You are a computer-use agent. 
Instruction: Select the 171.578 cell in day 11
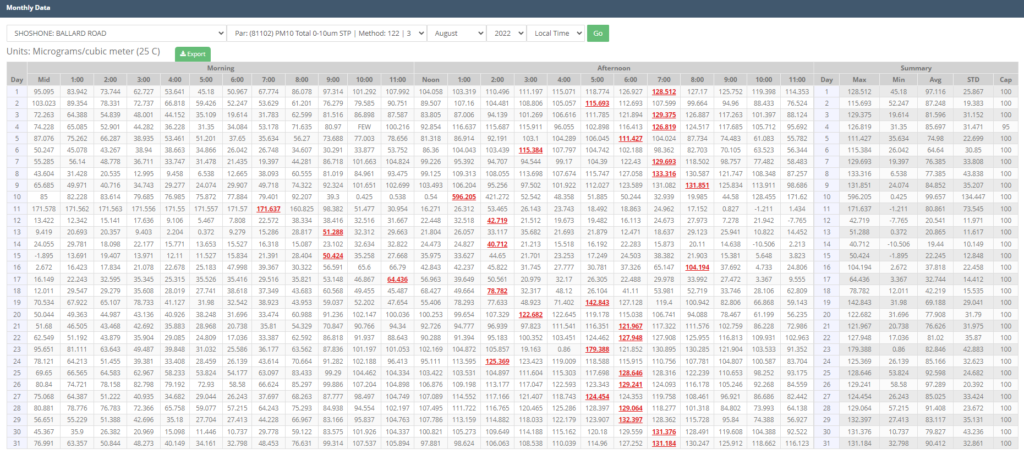(x=44, y=208)
